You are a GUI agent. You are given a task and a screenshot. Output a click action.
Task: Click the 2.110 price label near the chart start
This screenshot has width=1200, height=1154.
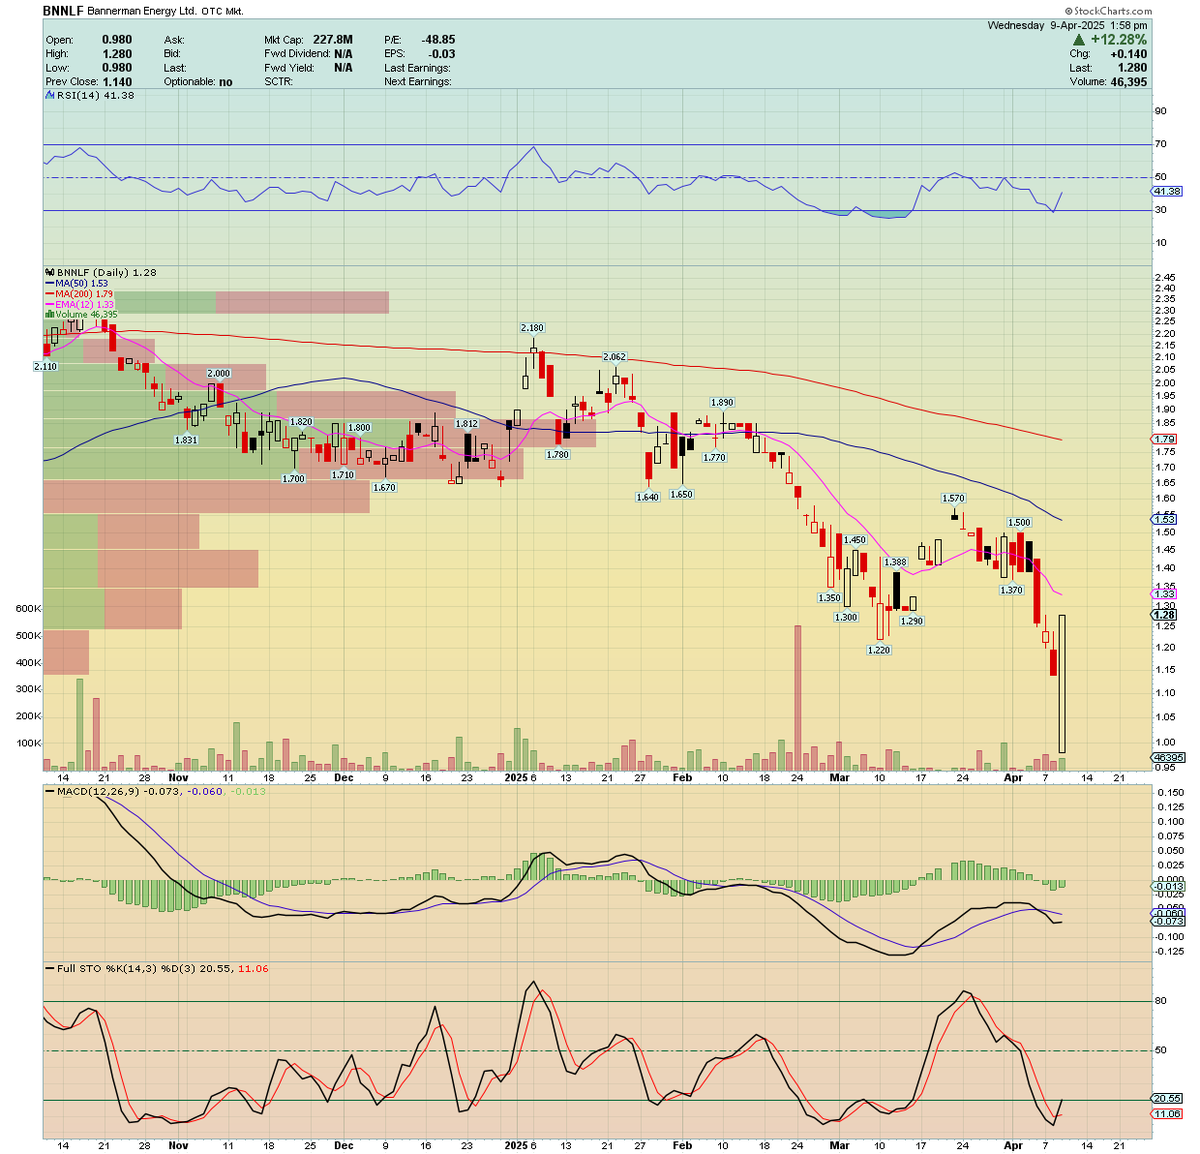[x=46, y=367]
